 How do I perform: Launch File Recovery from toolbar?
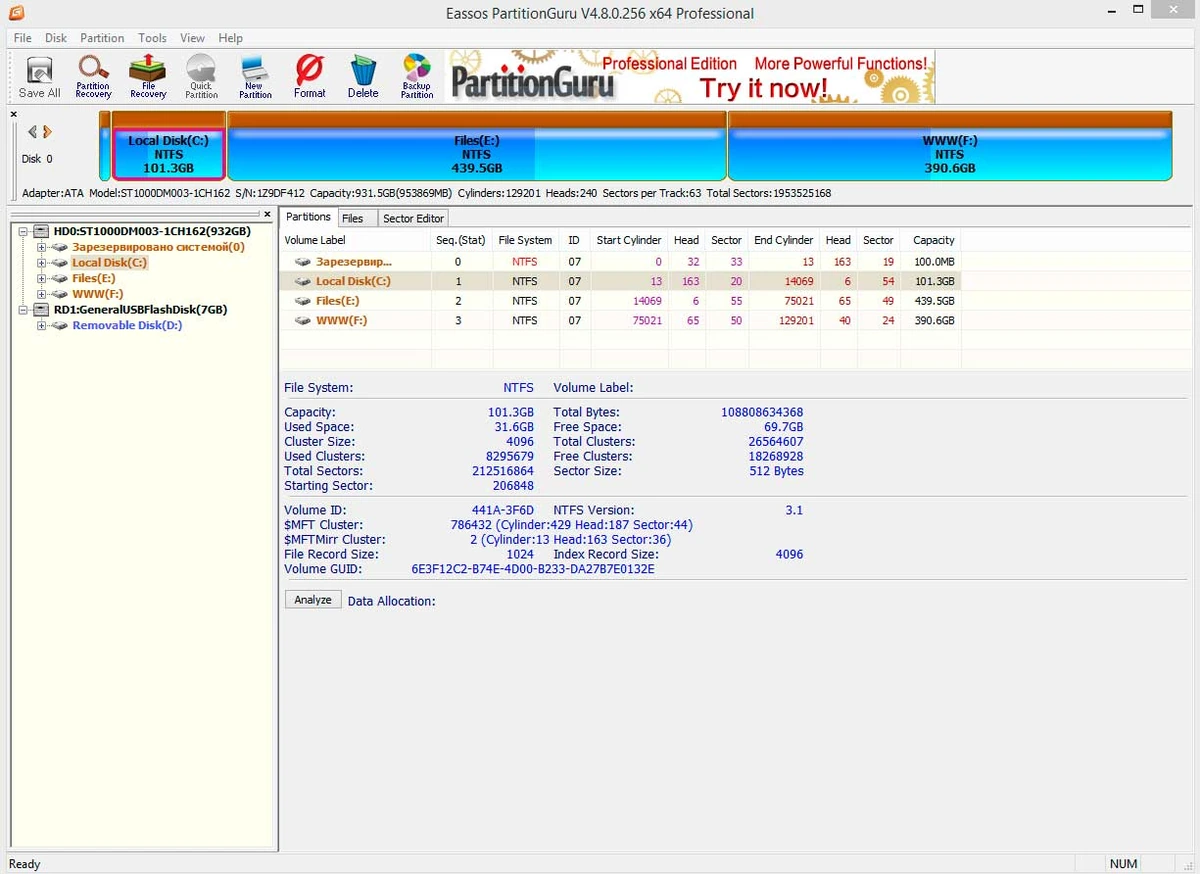[148, 76]
